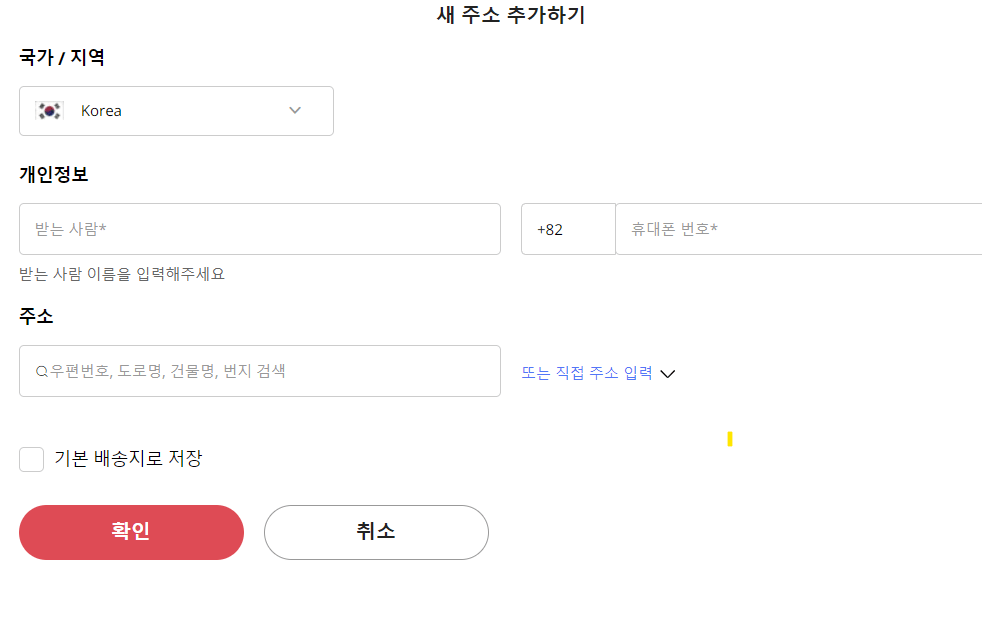The height and width of the screenshot is (625, 982).
Task: Open the +82 country code selector
Action: [x=568, y=229]
